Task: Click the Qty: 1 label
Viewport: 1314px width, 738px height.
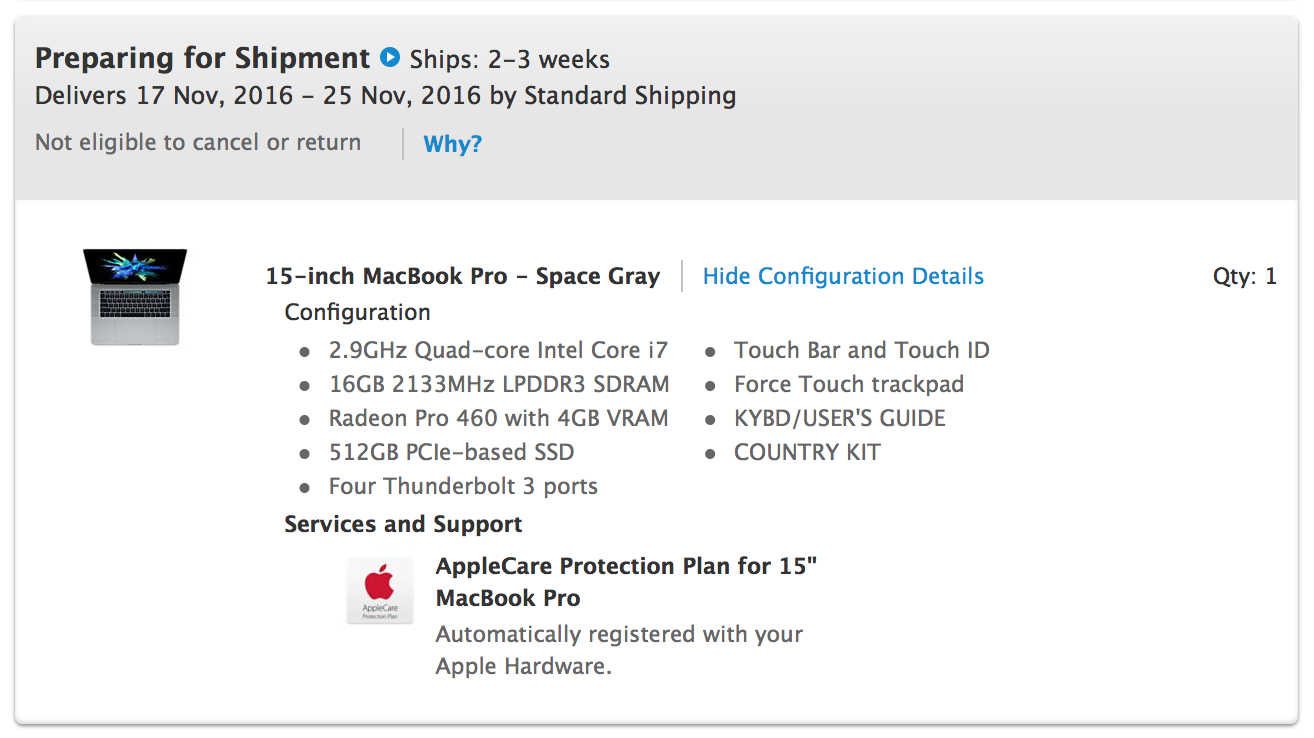Action: 1244,277
